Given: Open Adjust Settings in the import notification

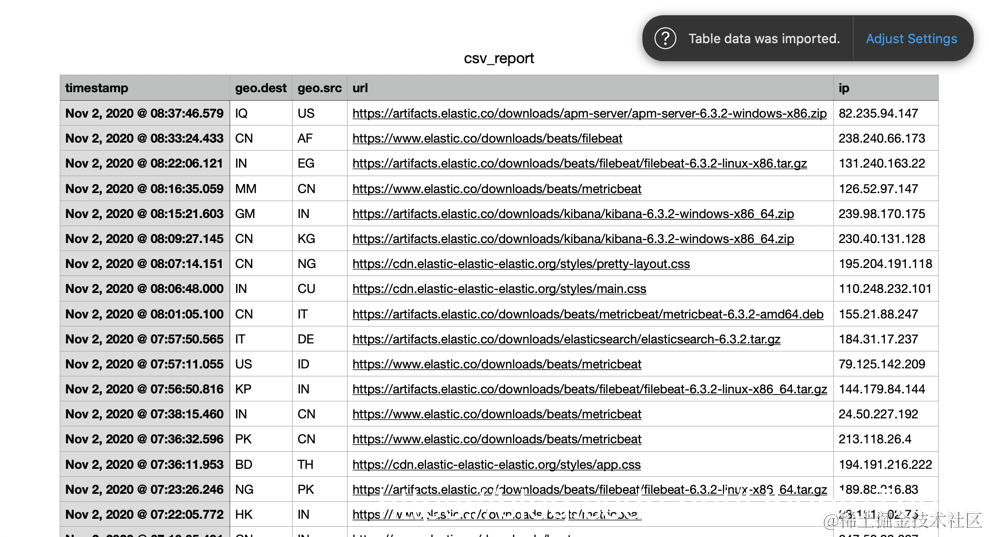Looking at the screenshot, I should click(x=911, y=38).
